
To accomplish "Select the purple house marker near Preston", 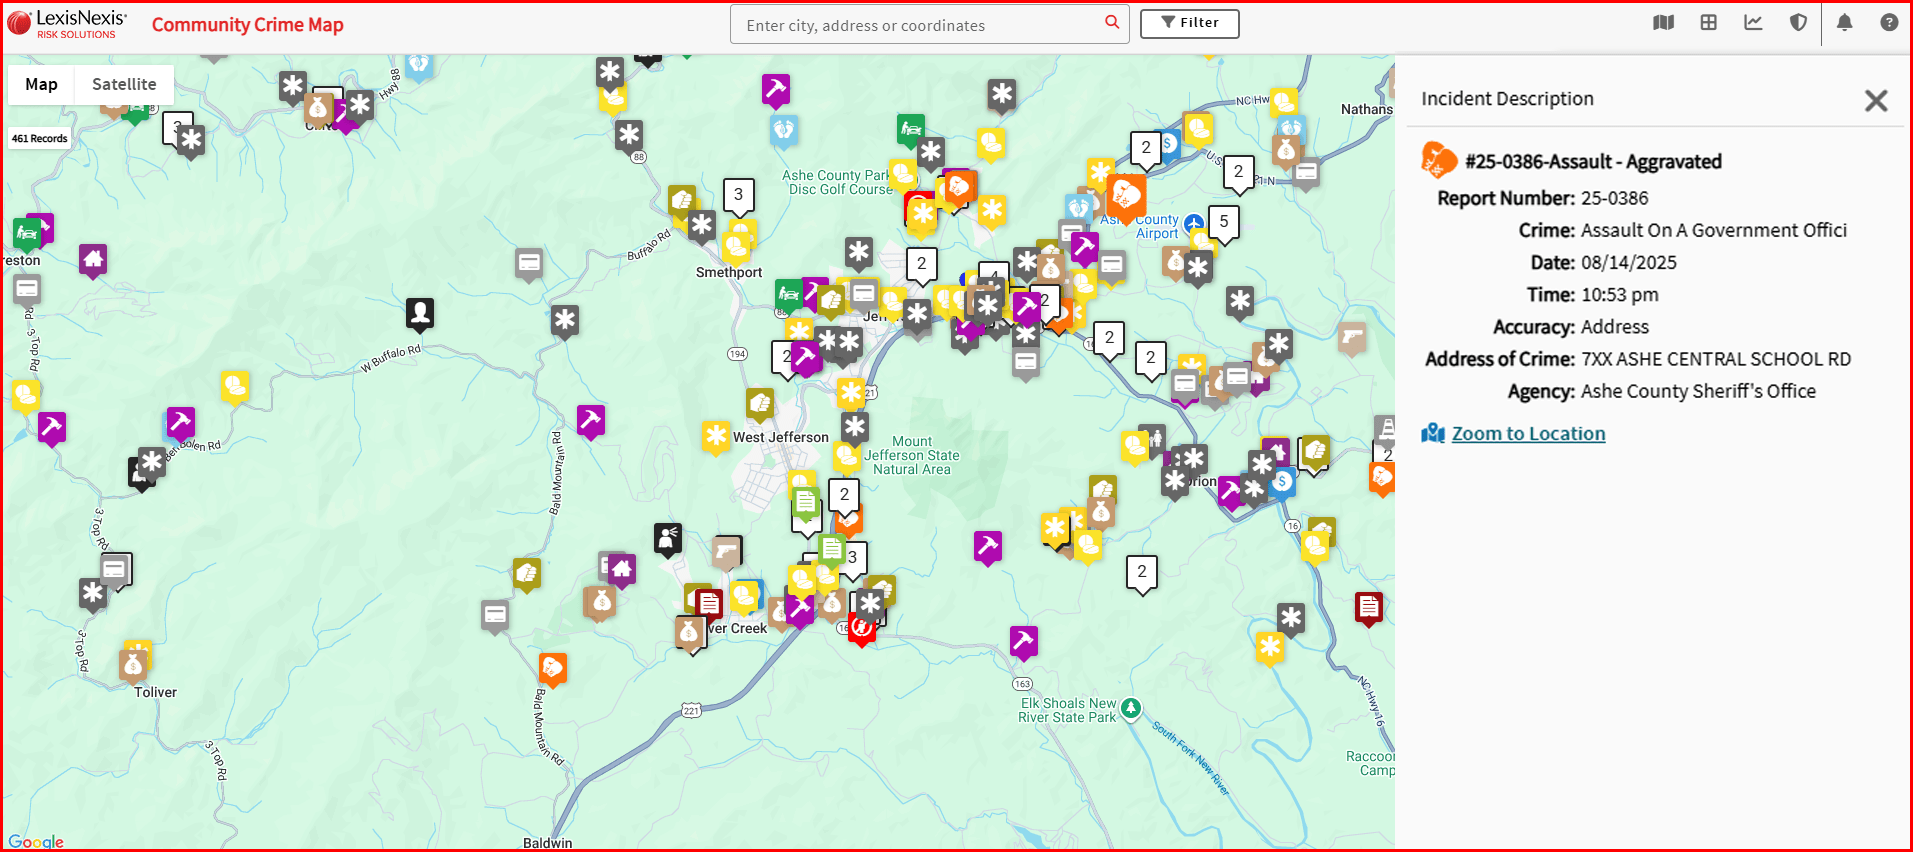I will click(x=93, y=260).
